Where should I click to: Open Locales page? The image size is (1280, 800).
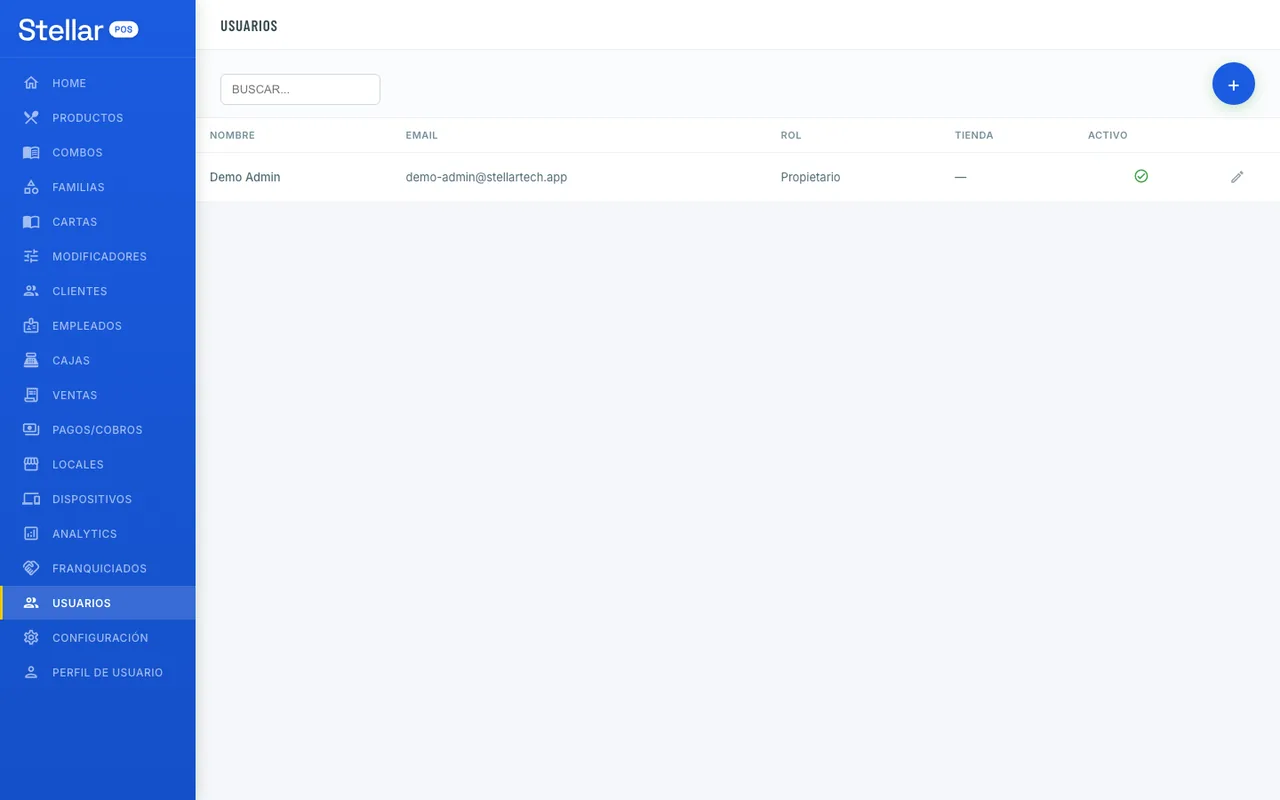[98, 465]
